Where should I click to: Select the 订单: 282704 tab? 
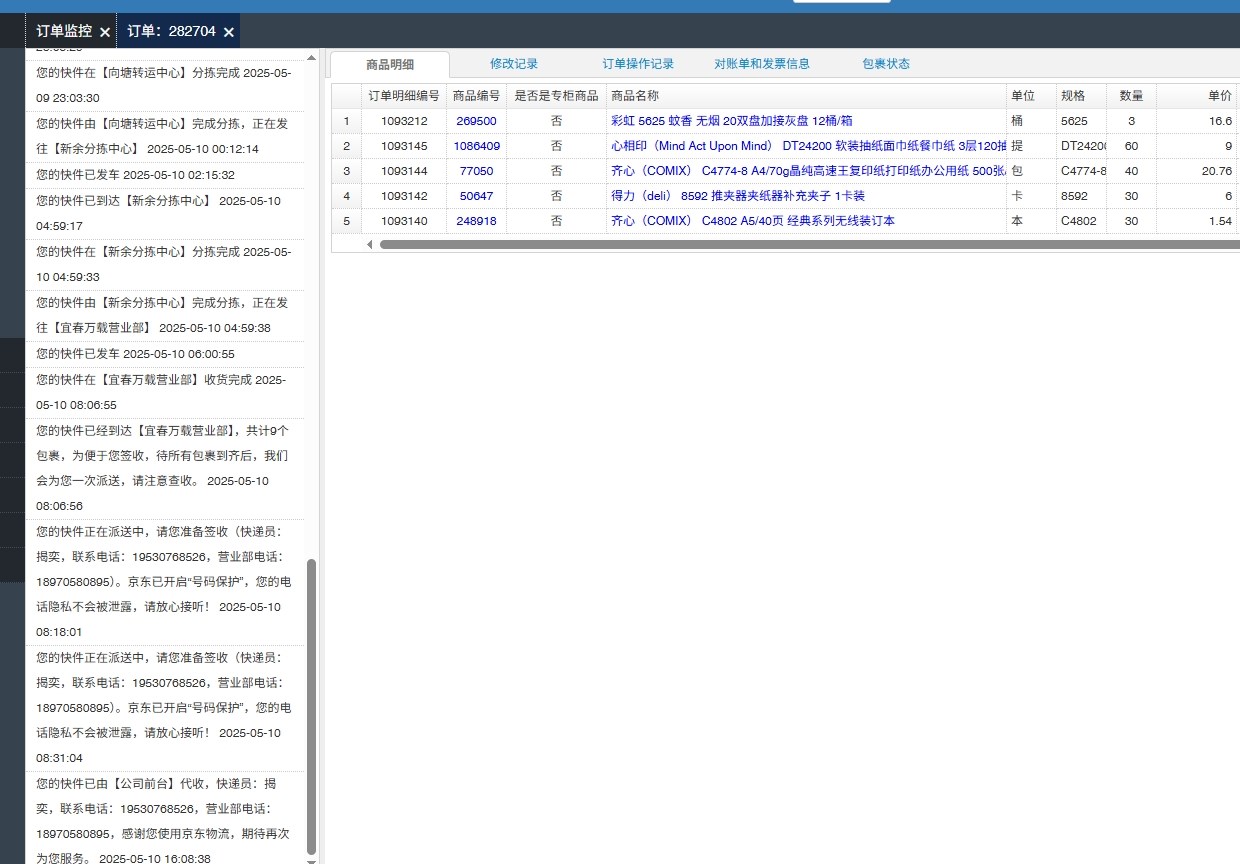[171, 31]
